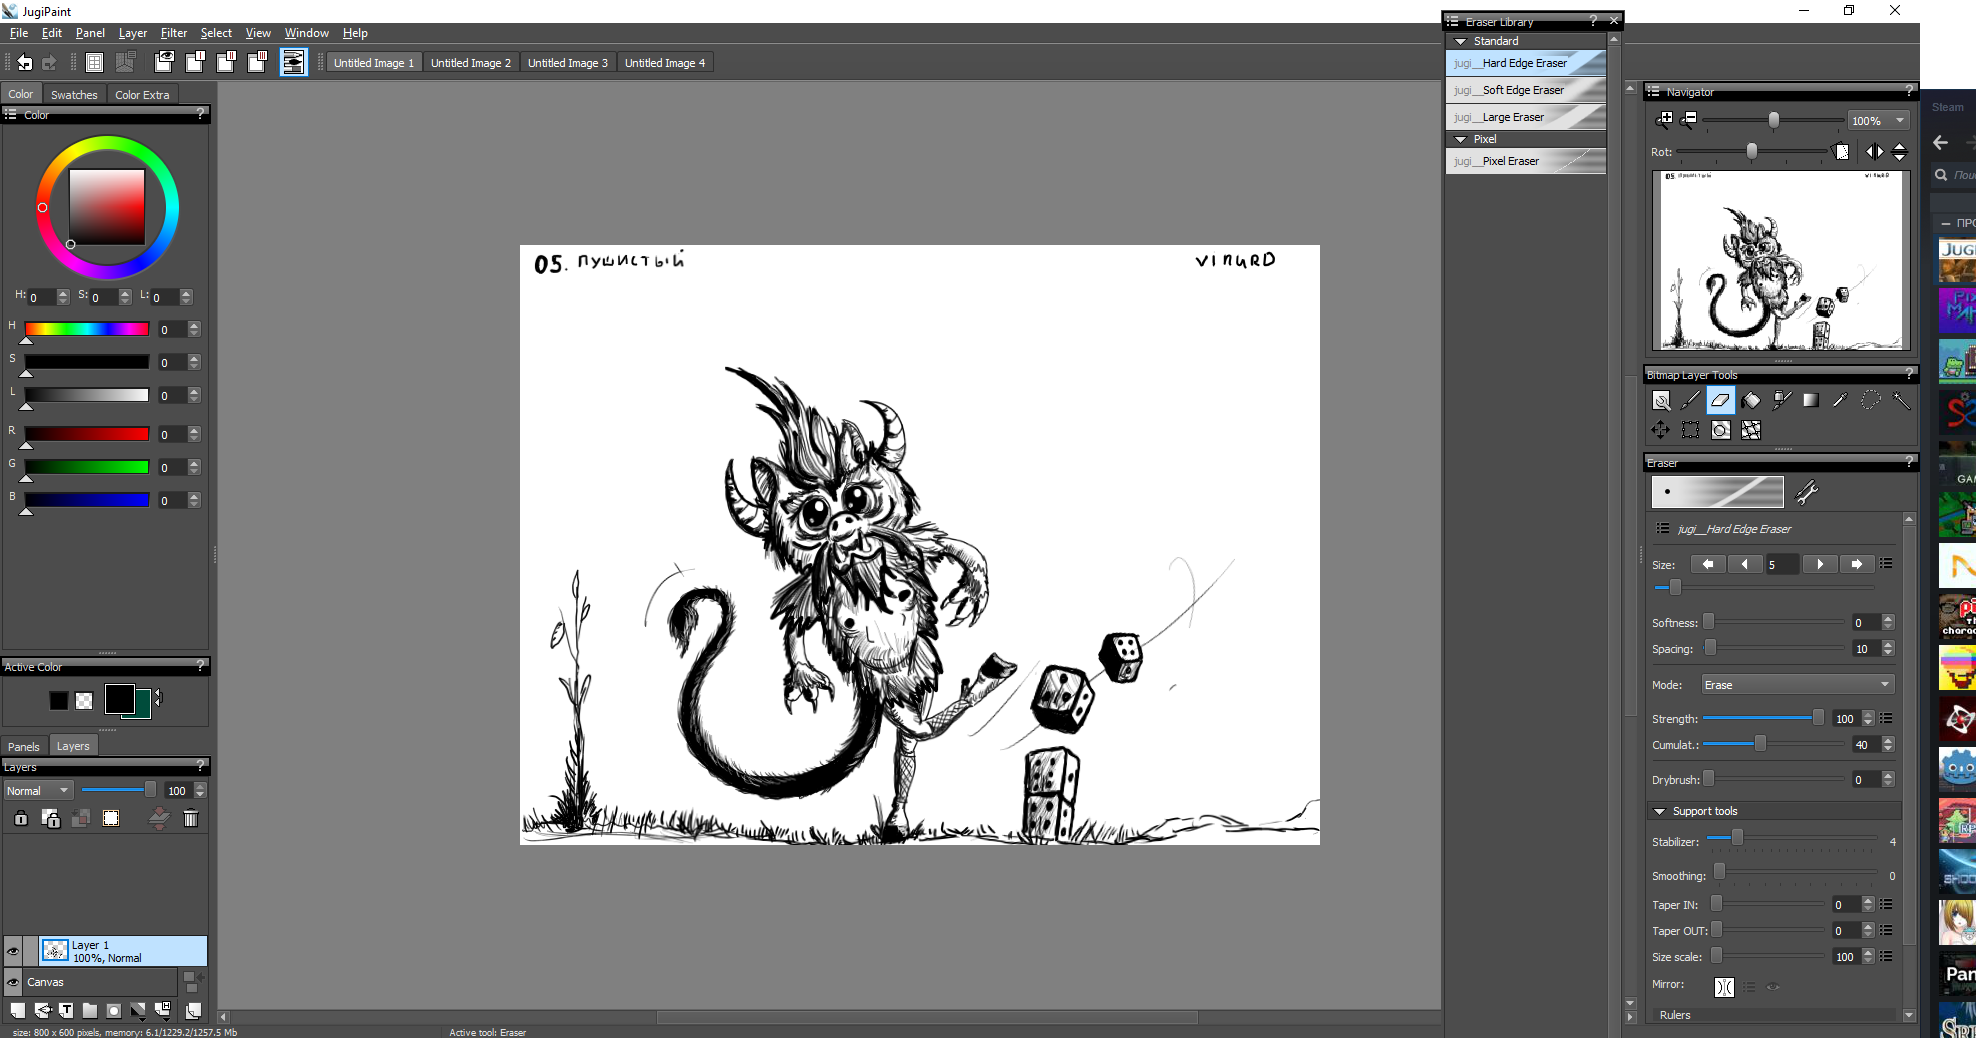Click the merge layers down icon

pyautogui.click(x=159, y=819)
